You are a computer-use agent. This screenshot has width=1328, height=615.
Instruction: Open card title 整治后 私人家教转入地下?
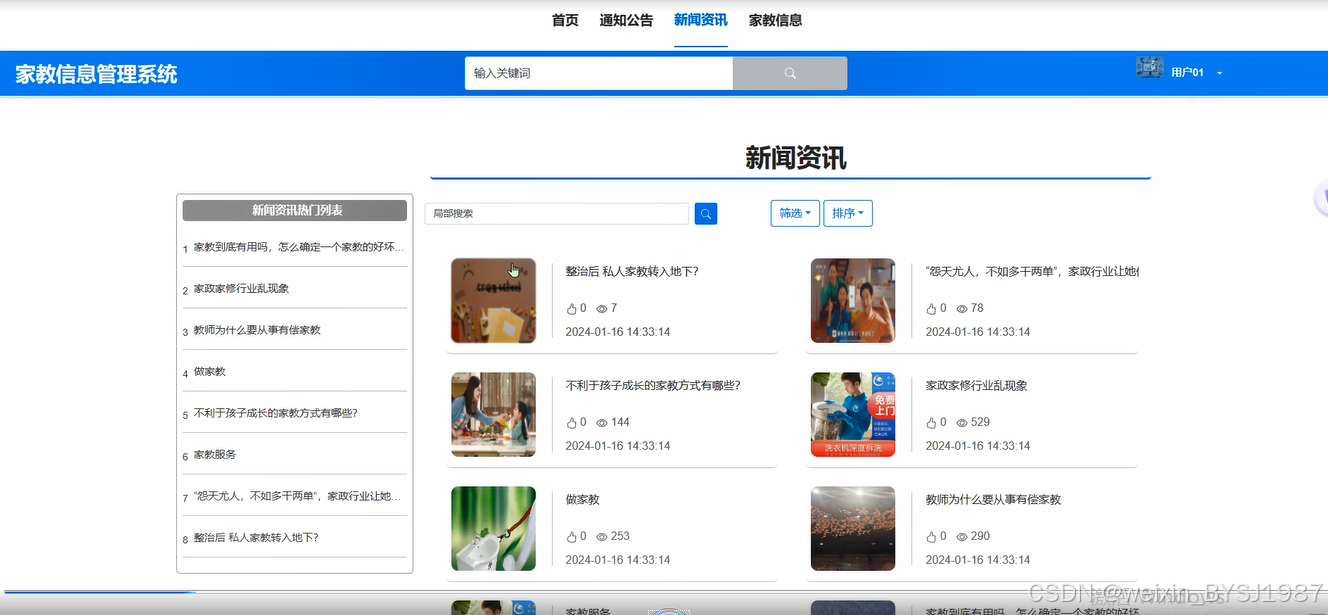632,271
